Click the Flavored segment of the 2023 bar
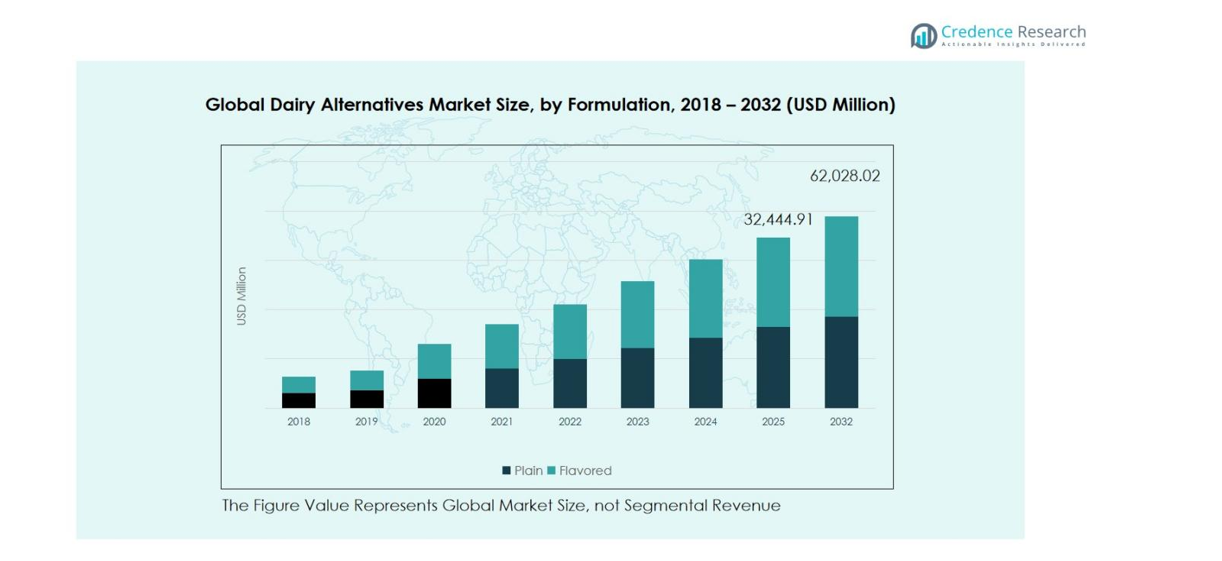The height and width of the screenshot is (561, 1222). tap(637, 314)
